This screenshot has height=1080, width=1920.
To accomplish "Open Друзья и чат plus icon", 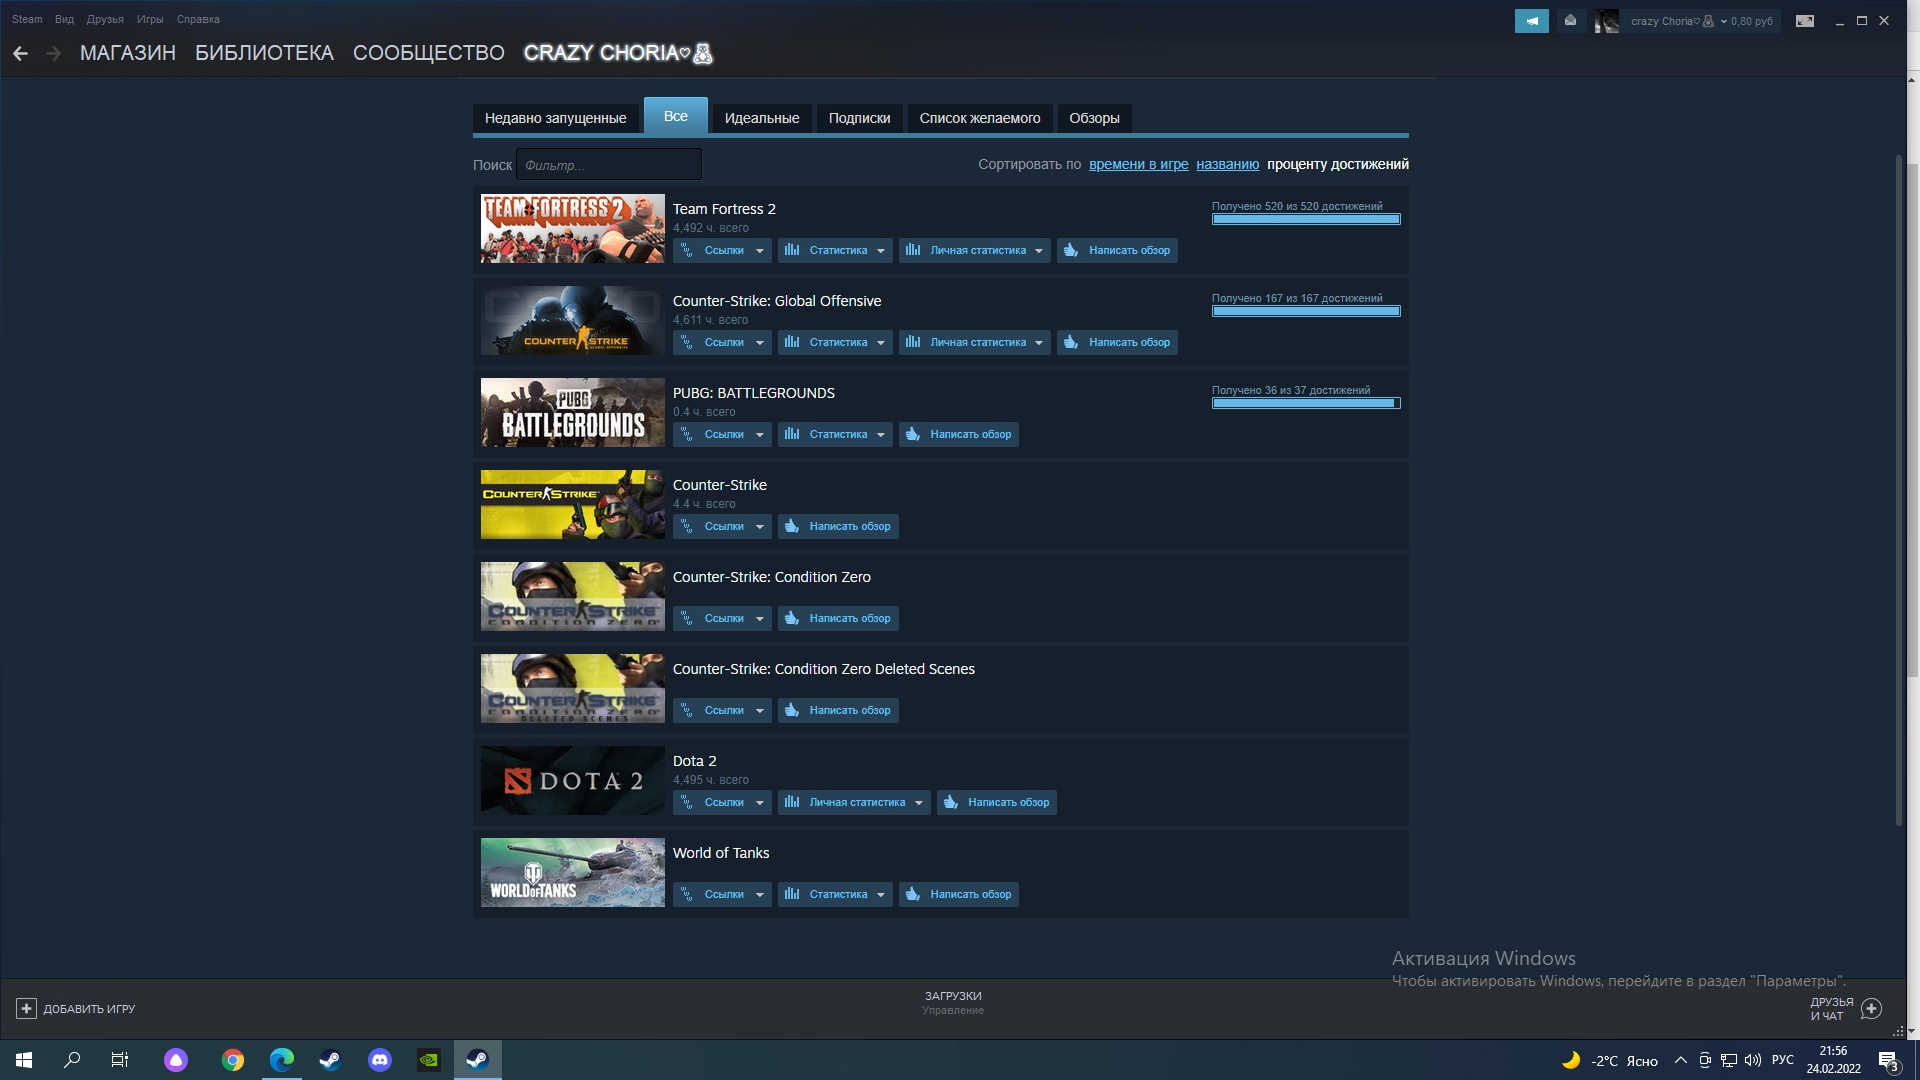I will tap(1871, 1009).
